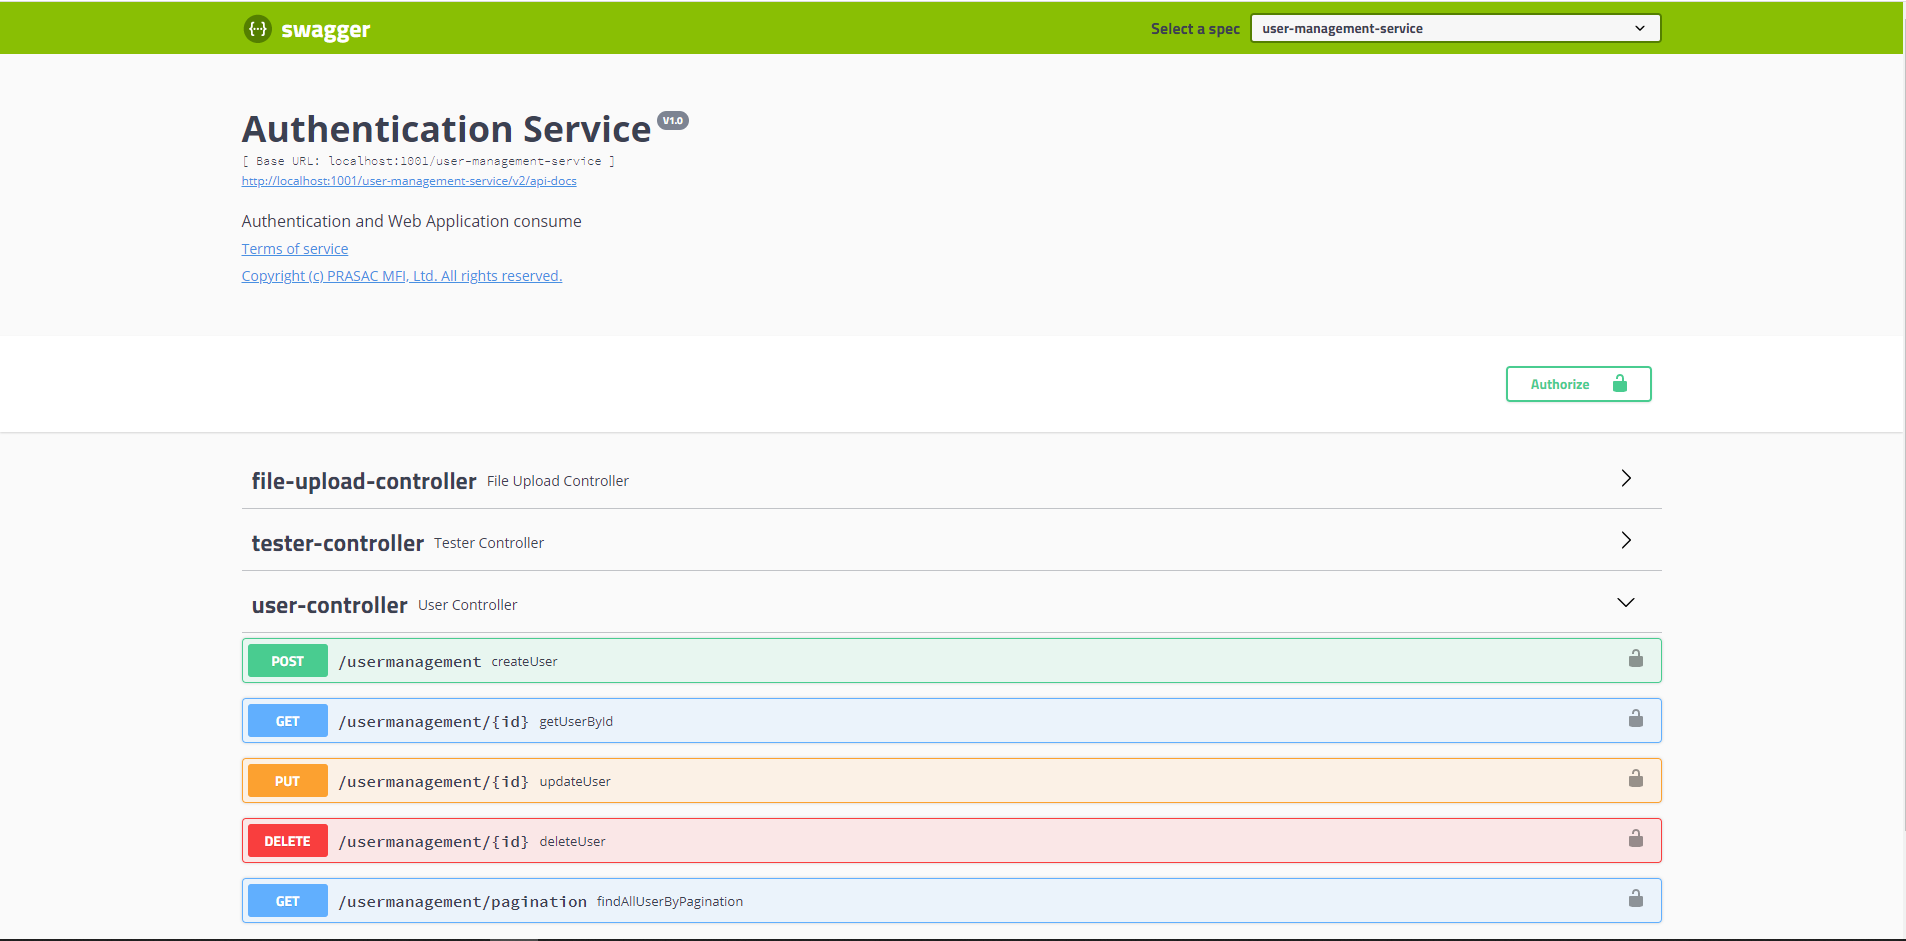Screen dimensions: 1906x941
Task: Click the lock icon on the deleteUser endpoint
Action: (x=1635, y=838)
